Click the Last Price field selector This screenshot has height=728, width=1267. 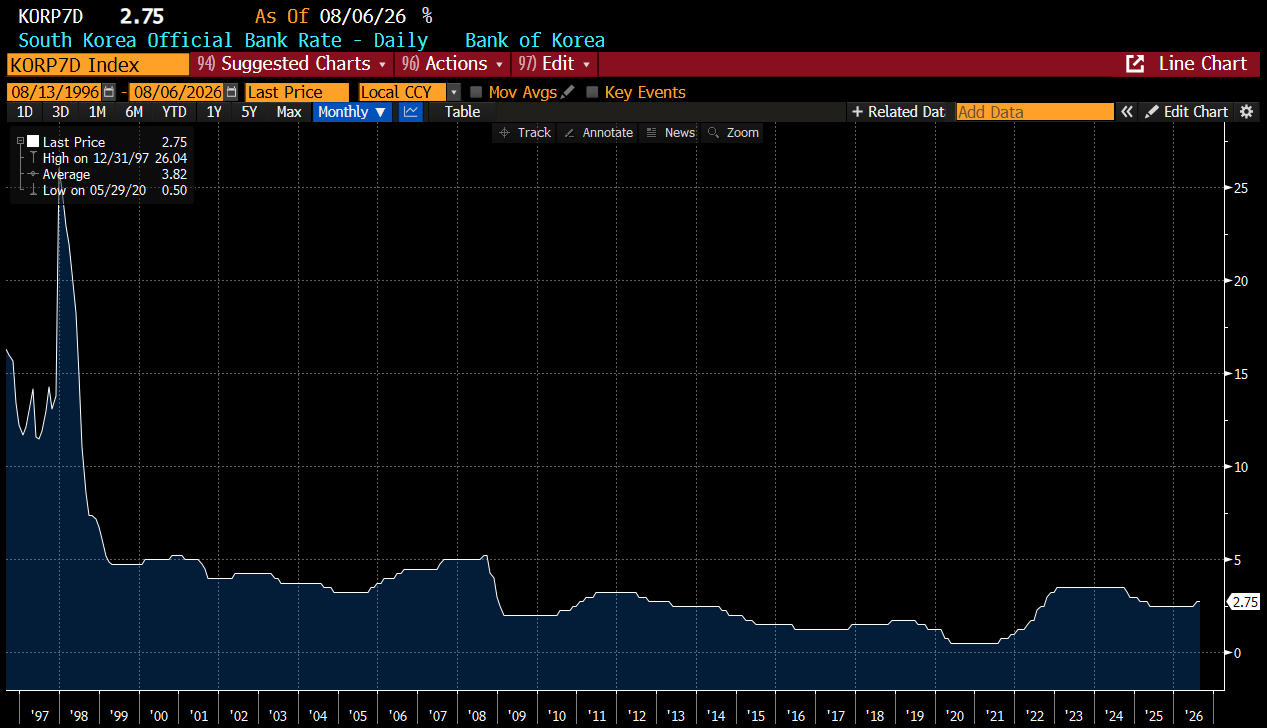click(x=297, y=92)
